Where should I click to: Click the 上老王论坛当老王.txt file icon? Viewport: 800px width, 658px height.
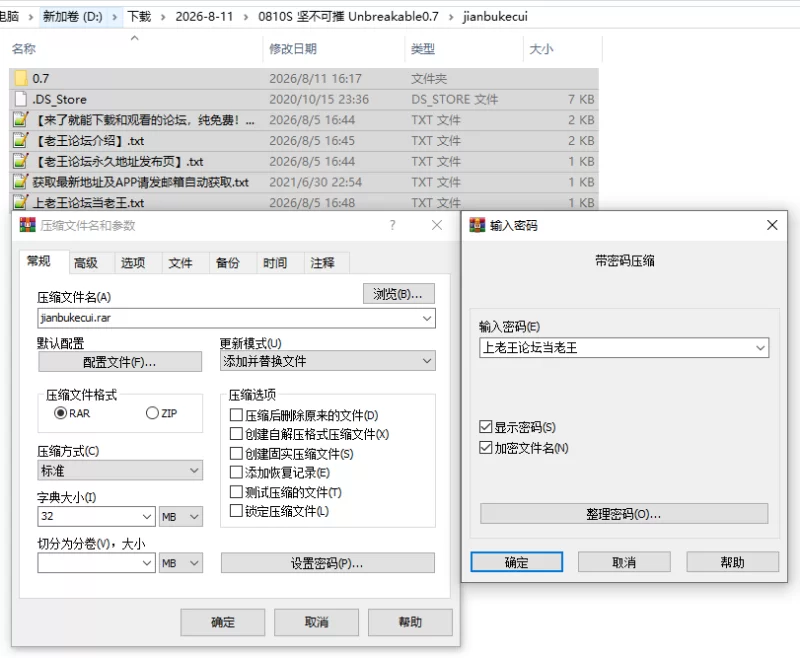point(20,202)
